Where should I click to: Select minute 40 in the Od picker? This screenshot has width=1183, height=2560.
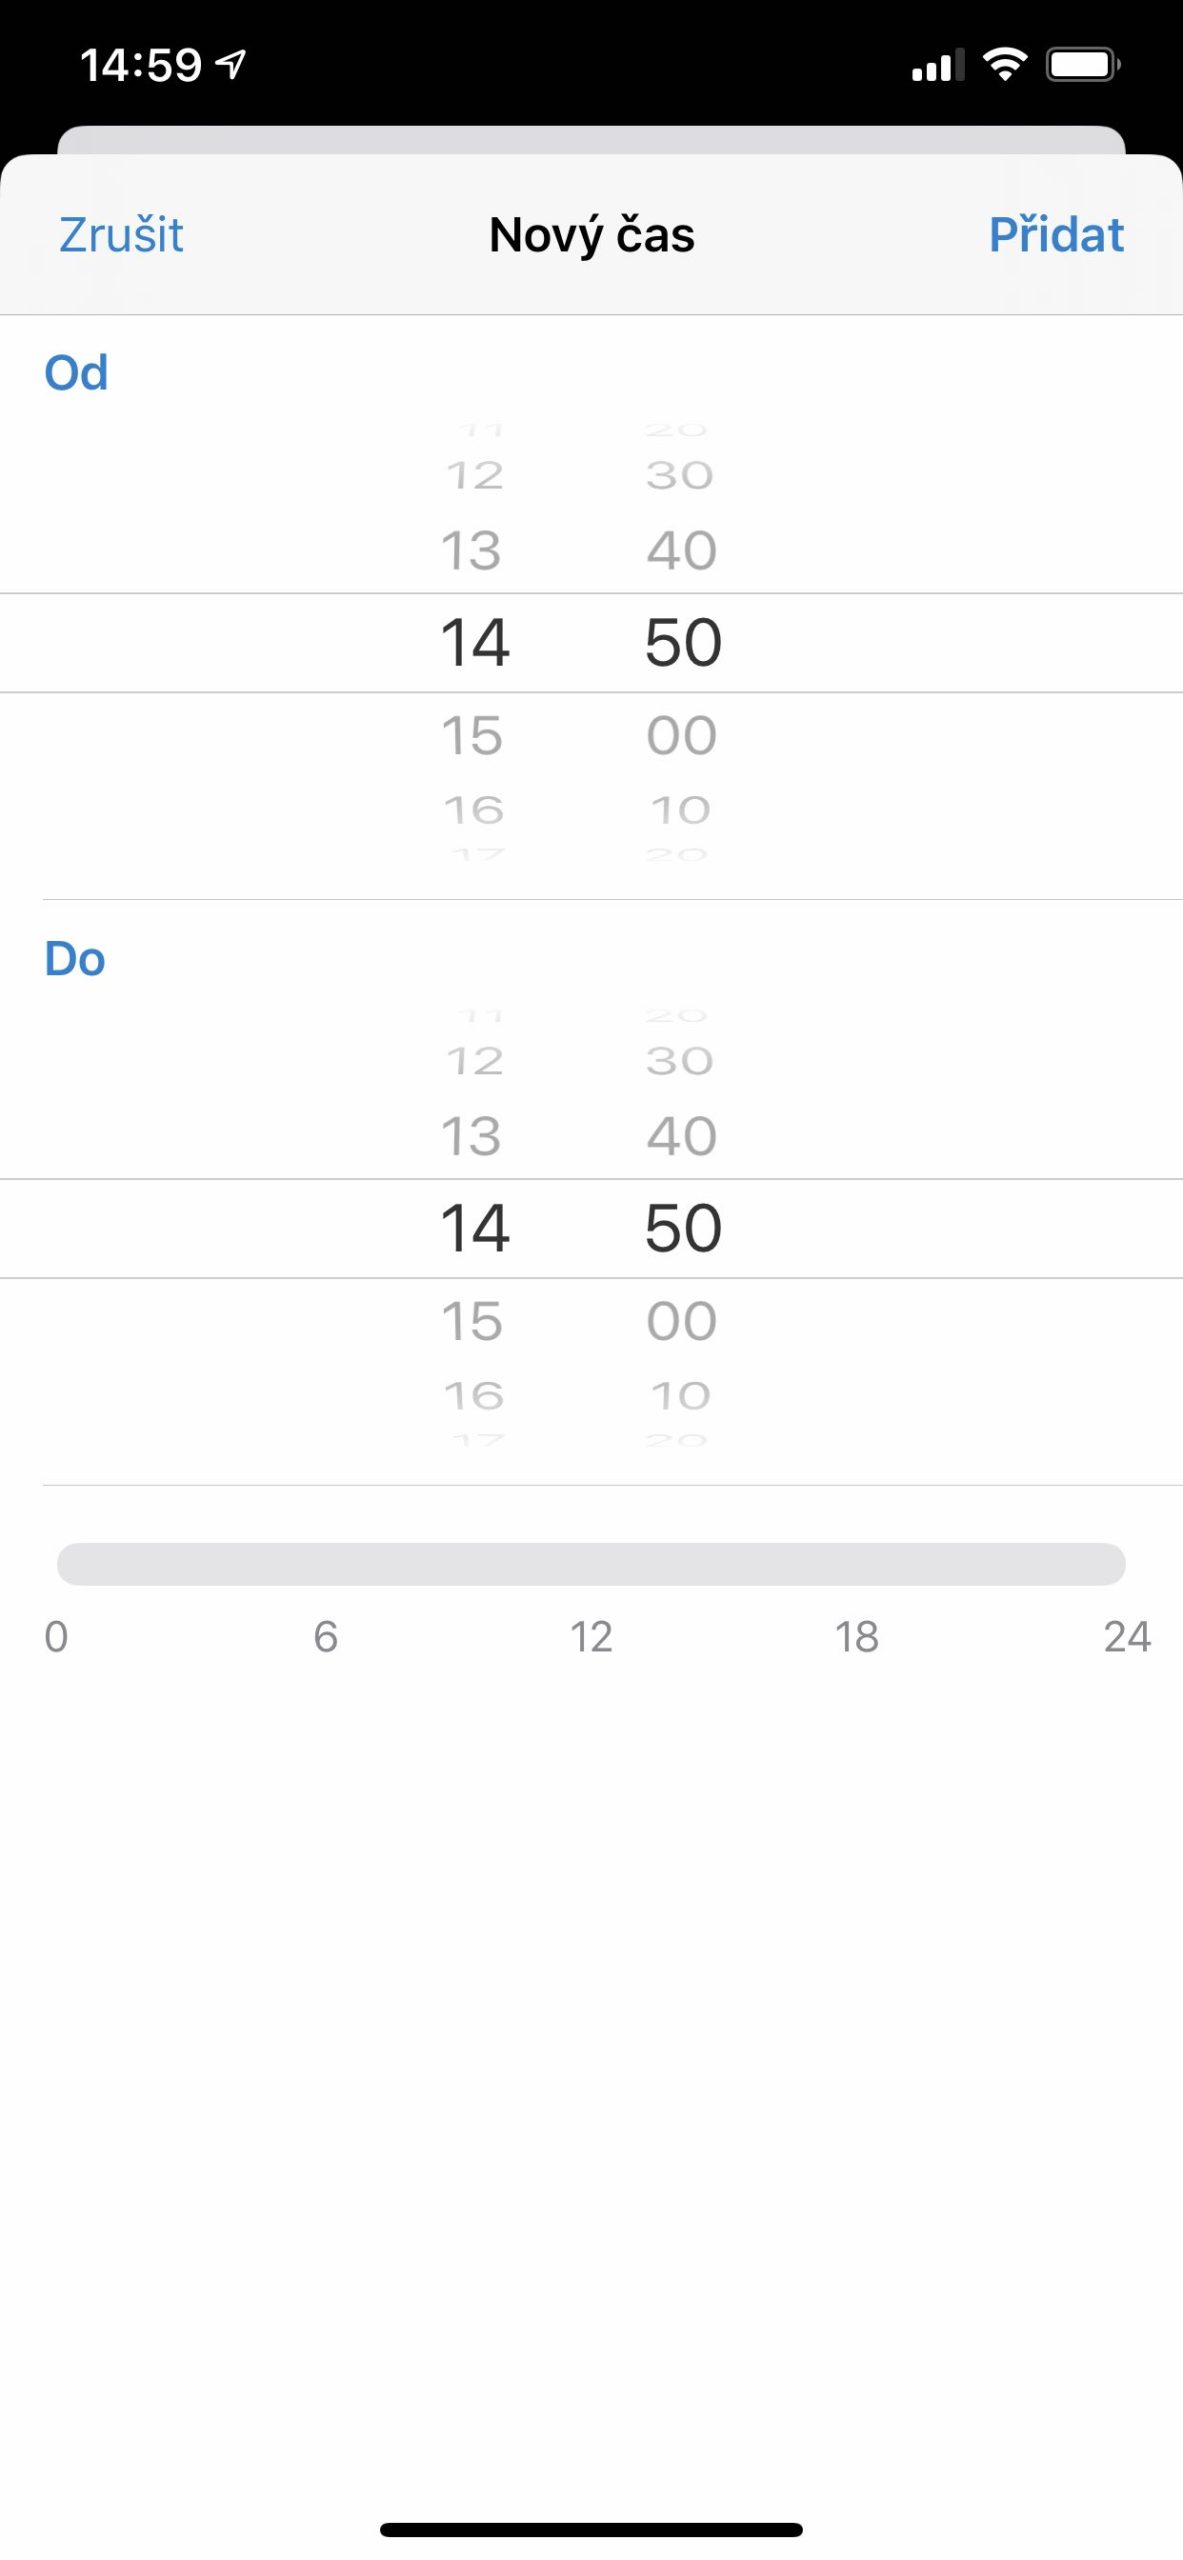[x=681, y=550]
